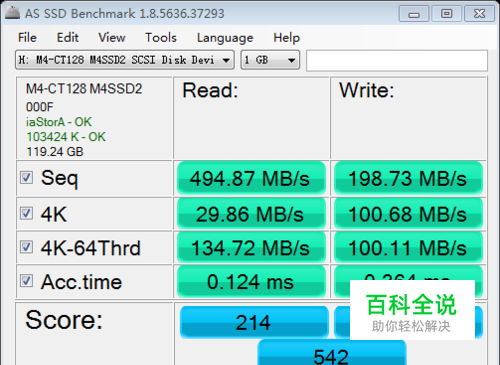Click the M4-CT128 M4SSD2 model name
Screen dimensions: 500x365
pos(84,89)
